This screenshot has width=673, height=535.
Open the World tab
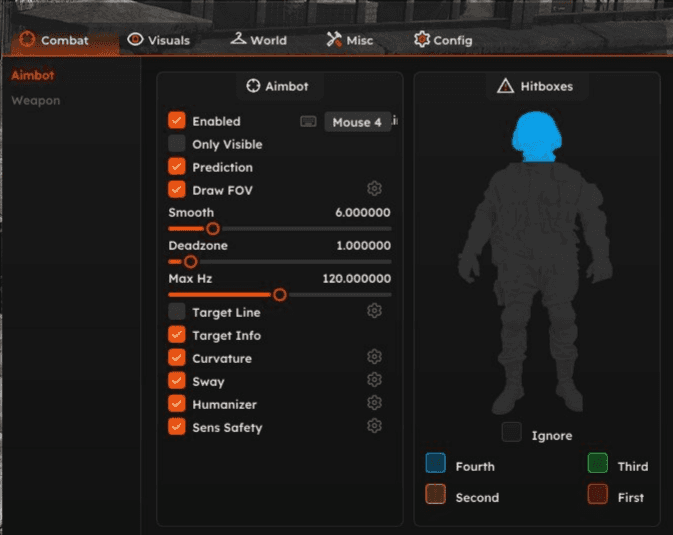(259, 40)
